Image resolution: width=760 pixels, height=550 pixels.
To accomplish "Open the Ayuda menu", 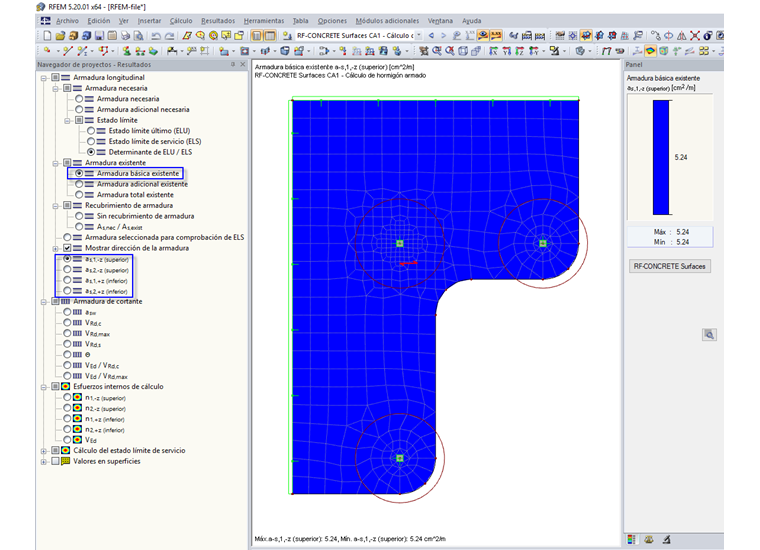I will (x=472, y=21).
